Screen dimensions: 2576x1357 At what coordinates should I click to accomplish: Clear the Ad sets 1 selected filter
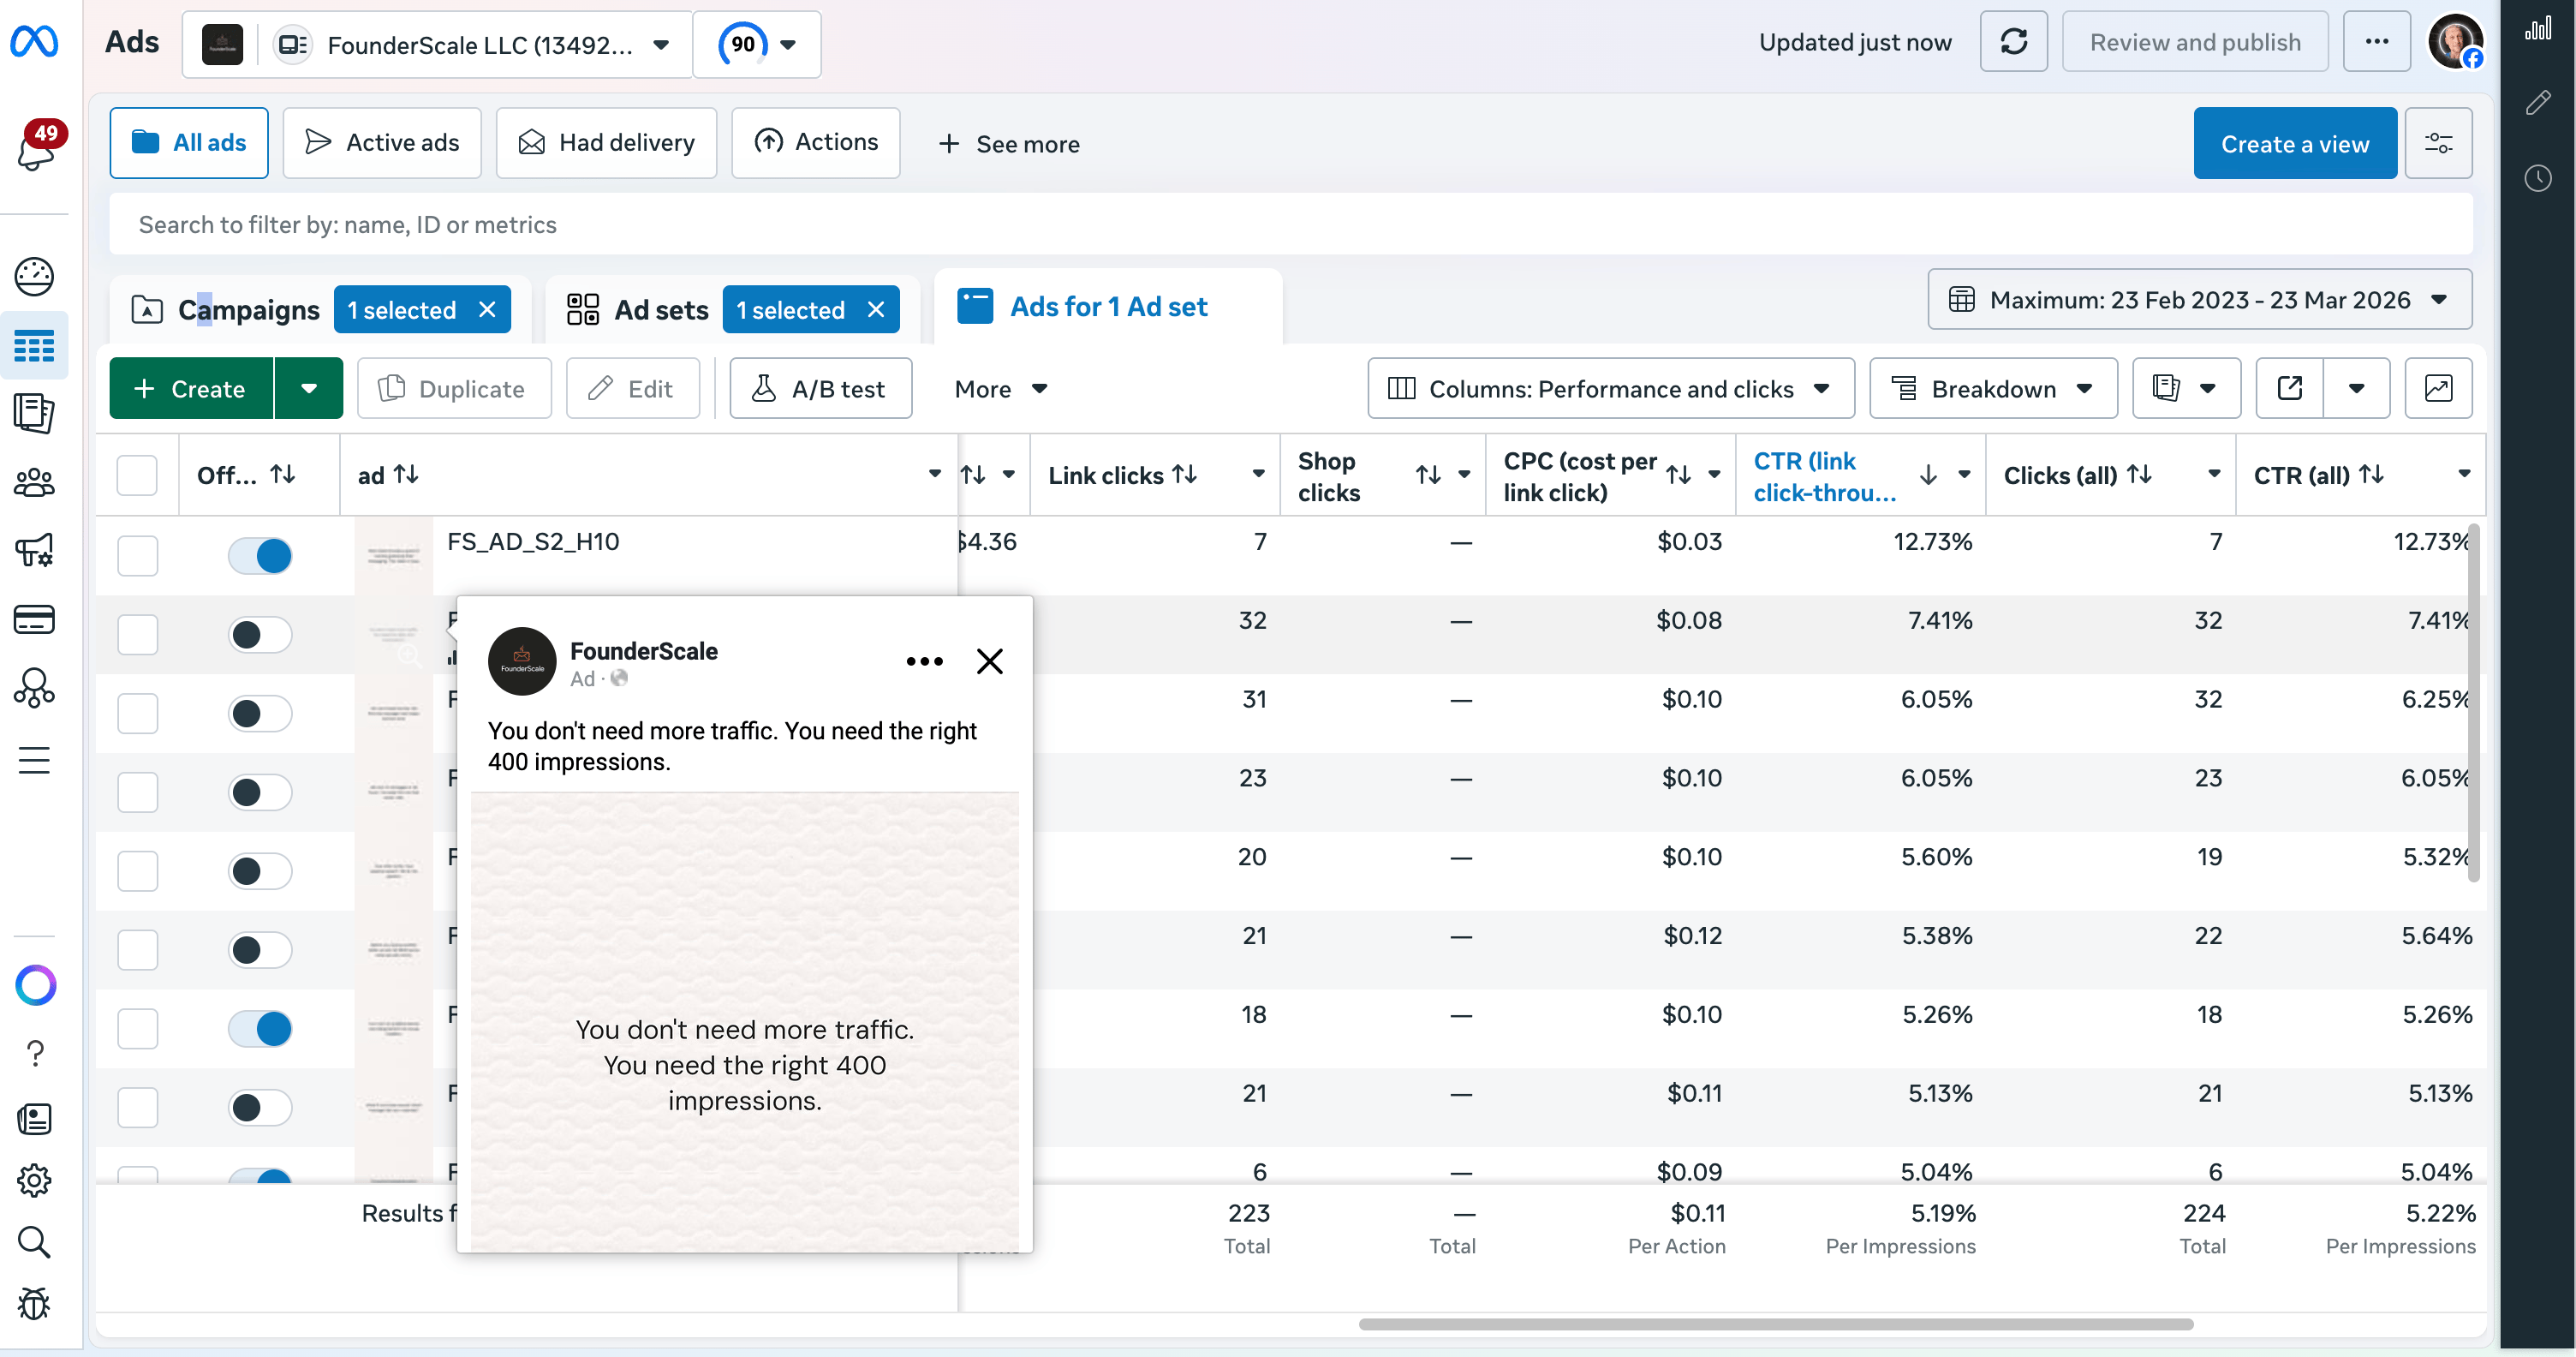876,310
